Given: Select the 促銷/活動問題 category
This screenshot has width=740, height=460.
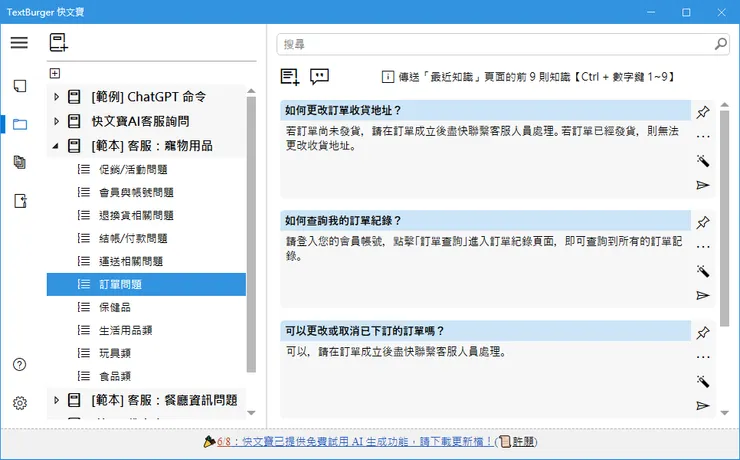Looking at the screenshot, I should (146, 169).
